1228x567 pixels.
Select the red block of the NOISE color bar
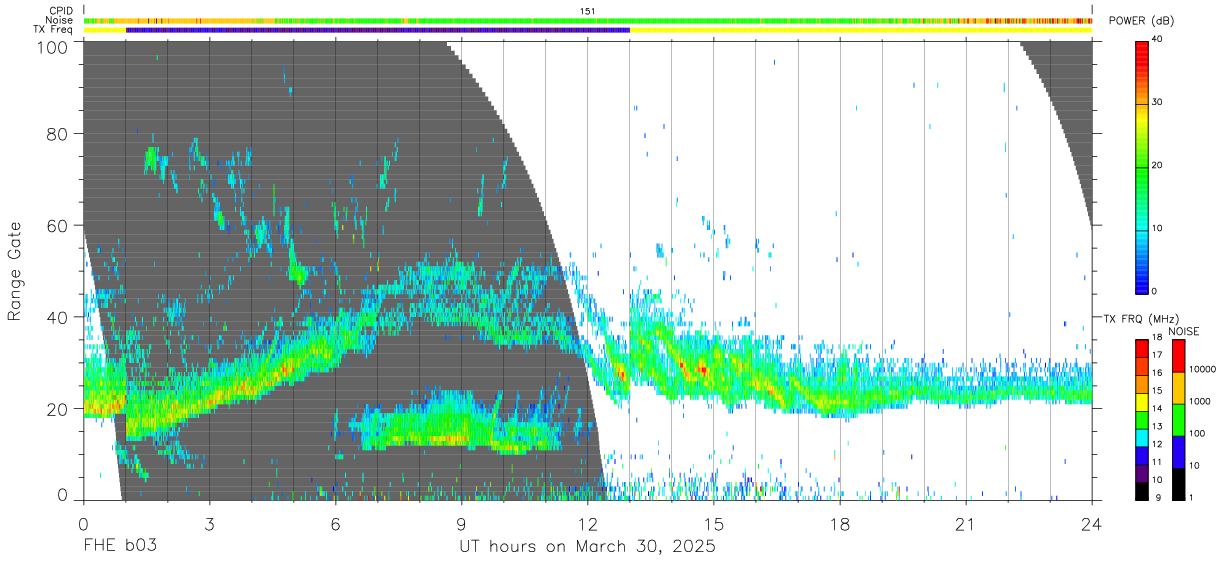(1179, 356)
